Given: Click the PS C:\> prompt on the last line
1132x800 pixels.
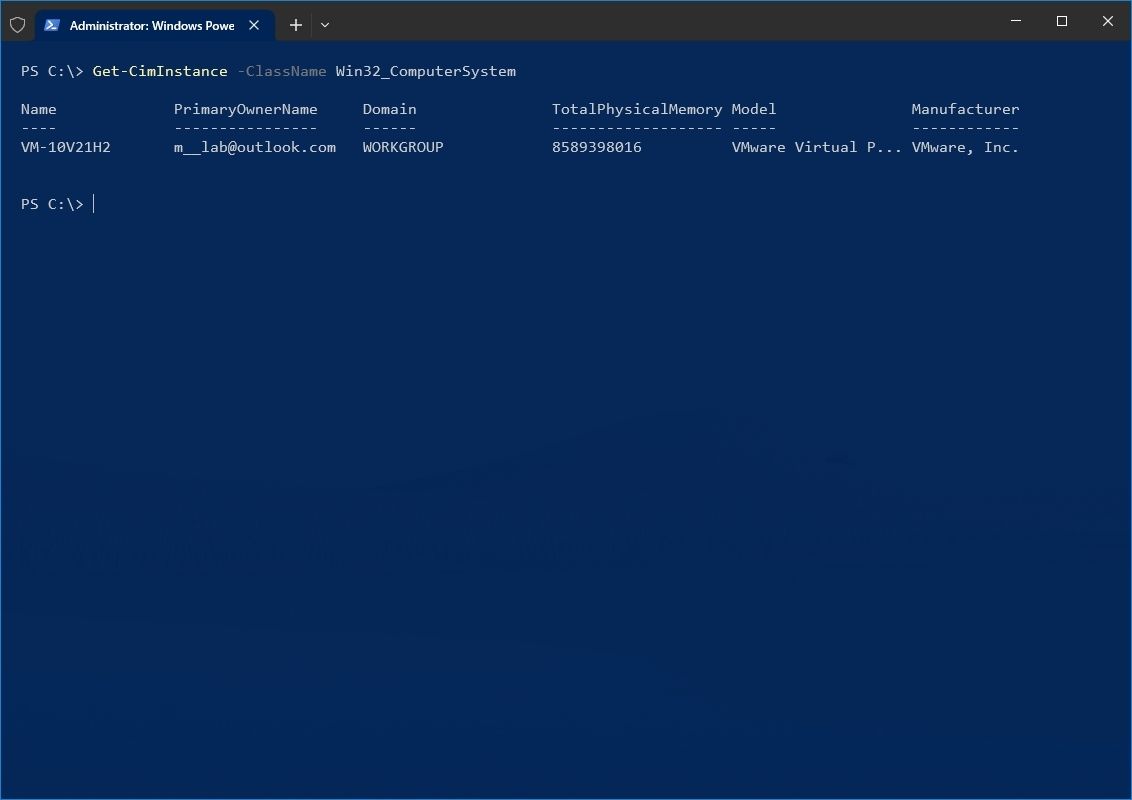Looking at the screenshot, I should (52, 203).
